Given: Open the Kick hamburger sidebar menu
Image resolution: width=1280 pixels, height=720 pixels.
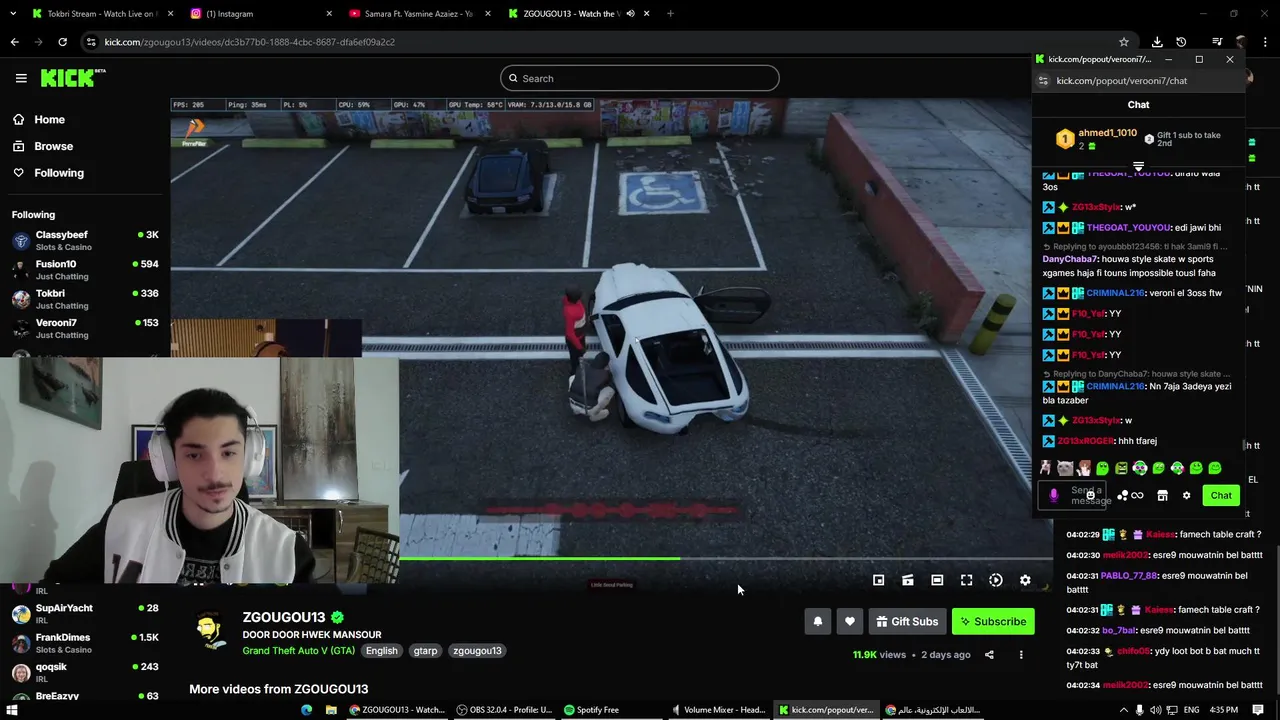Looking at the screenshot, I should click(x=21, y=78).
